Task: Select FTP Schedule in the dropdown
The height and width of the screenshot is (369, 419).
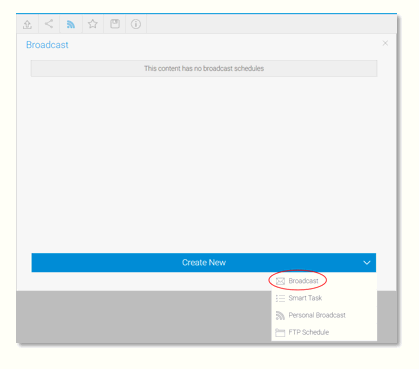Action: [309, 332]
